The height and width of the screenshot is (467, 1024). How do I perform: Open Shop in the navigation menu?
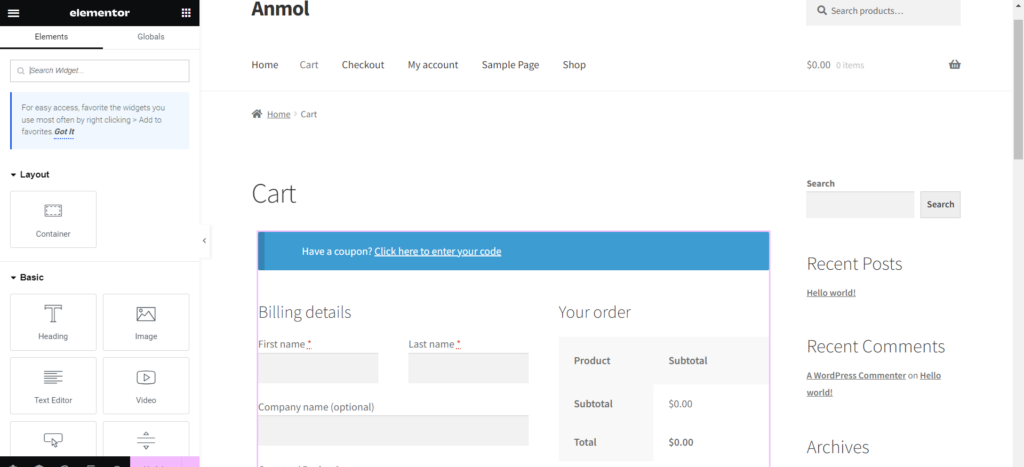coord(574,65)
